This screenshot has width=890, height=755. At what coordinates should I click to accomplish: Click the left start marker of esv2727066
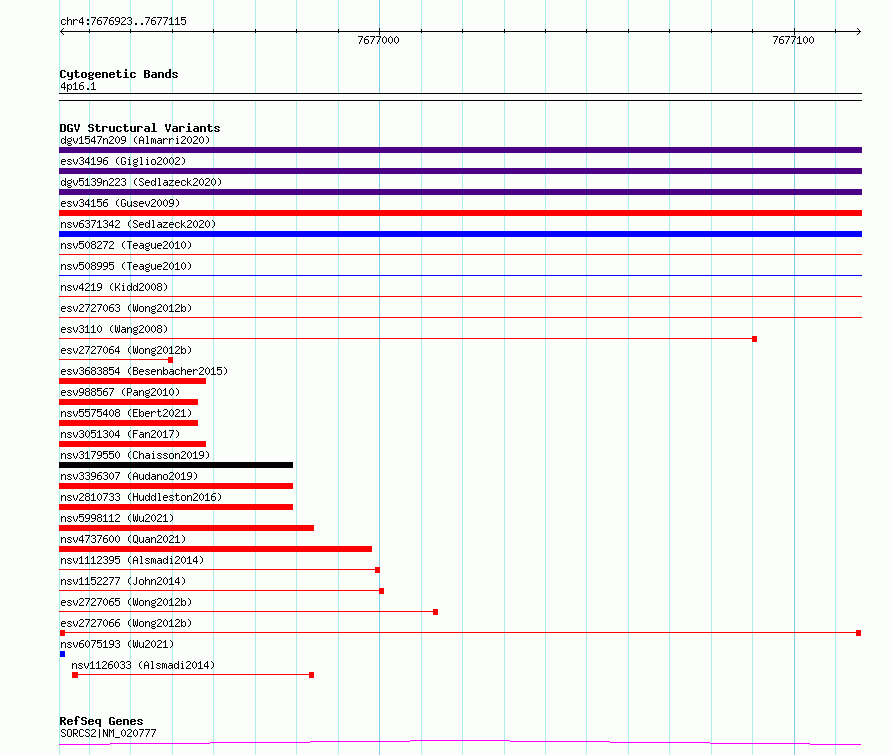pos(62,633)
